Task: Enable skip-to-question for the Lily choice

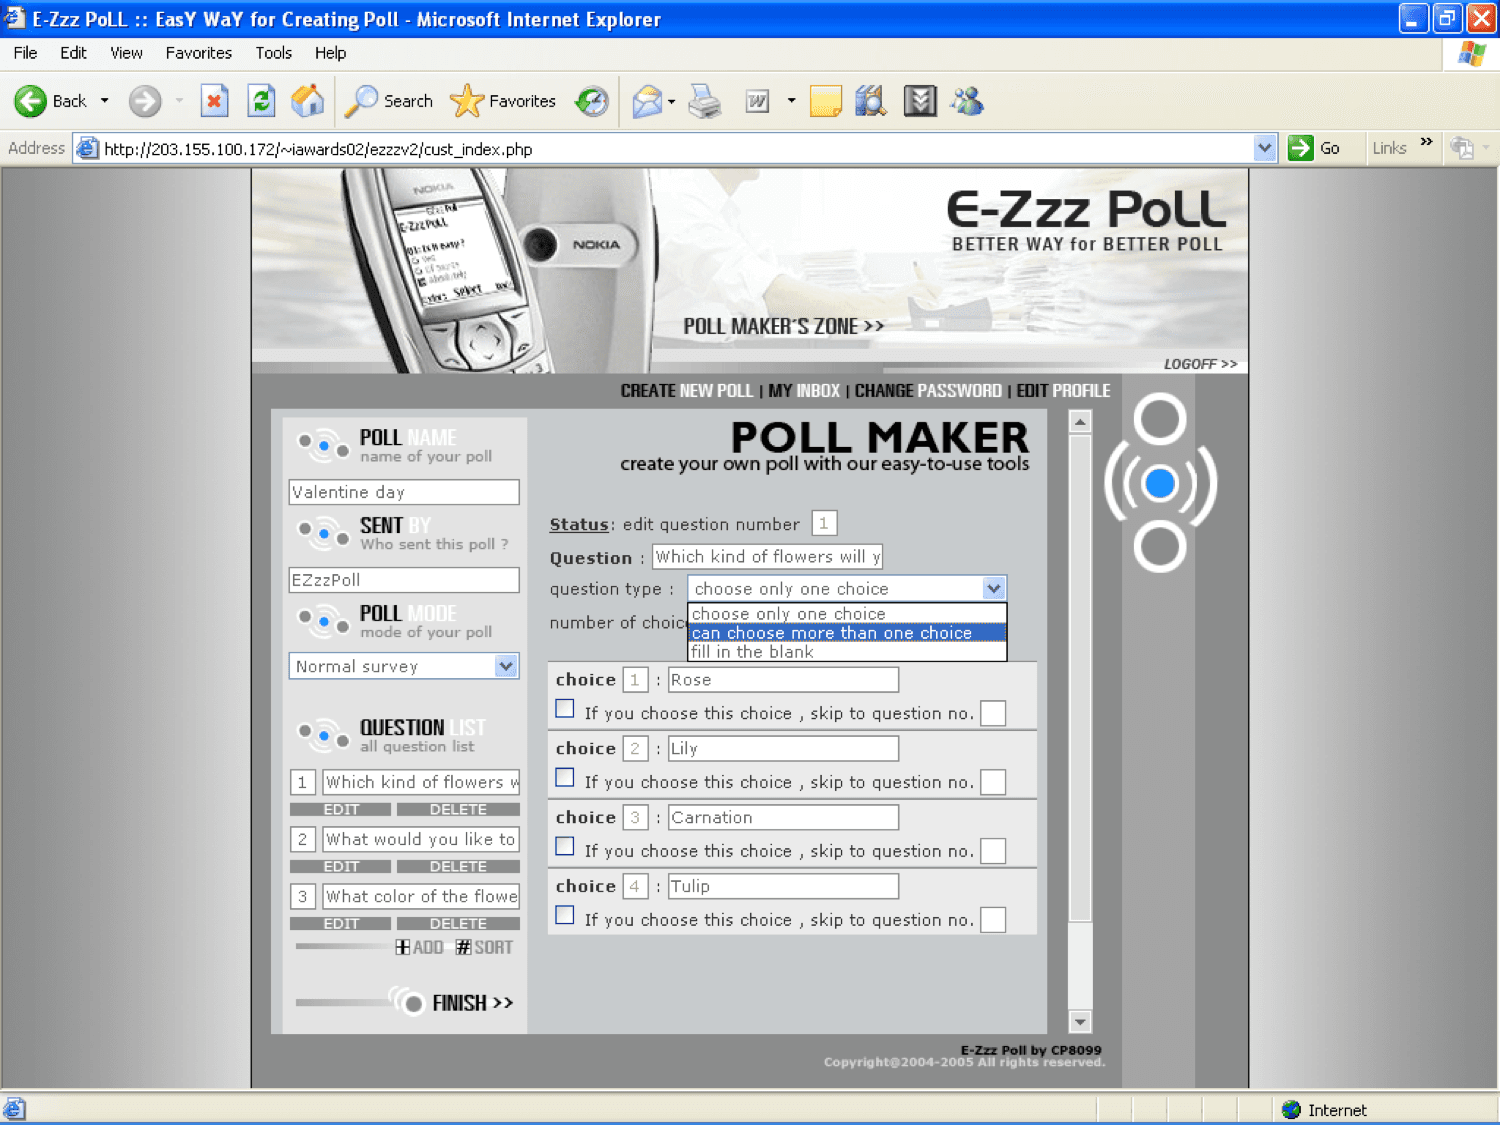Action: tap(564, 777)
